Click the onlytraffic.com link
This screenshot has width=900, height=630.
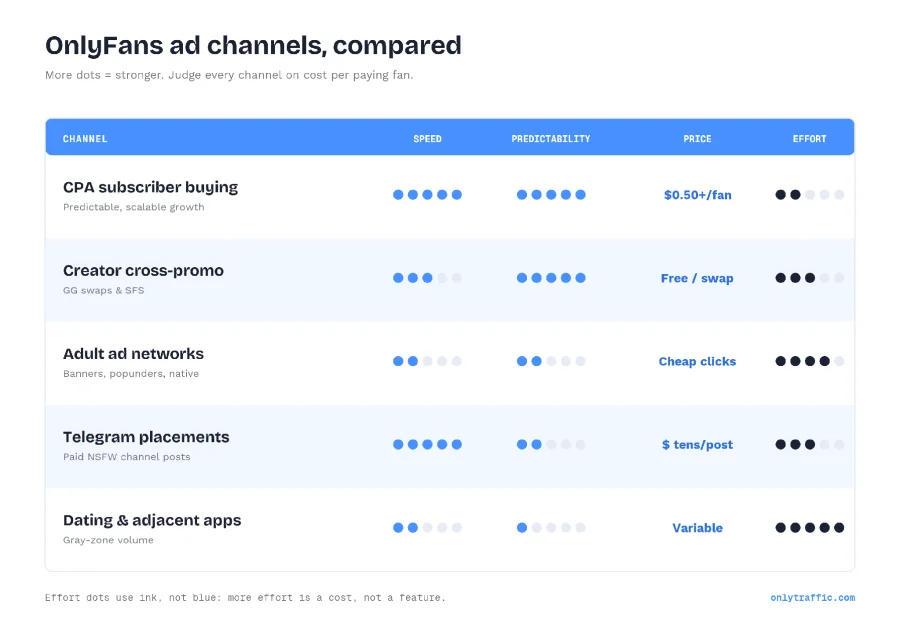point(812,597)
